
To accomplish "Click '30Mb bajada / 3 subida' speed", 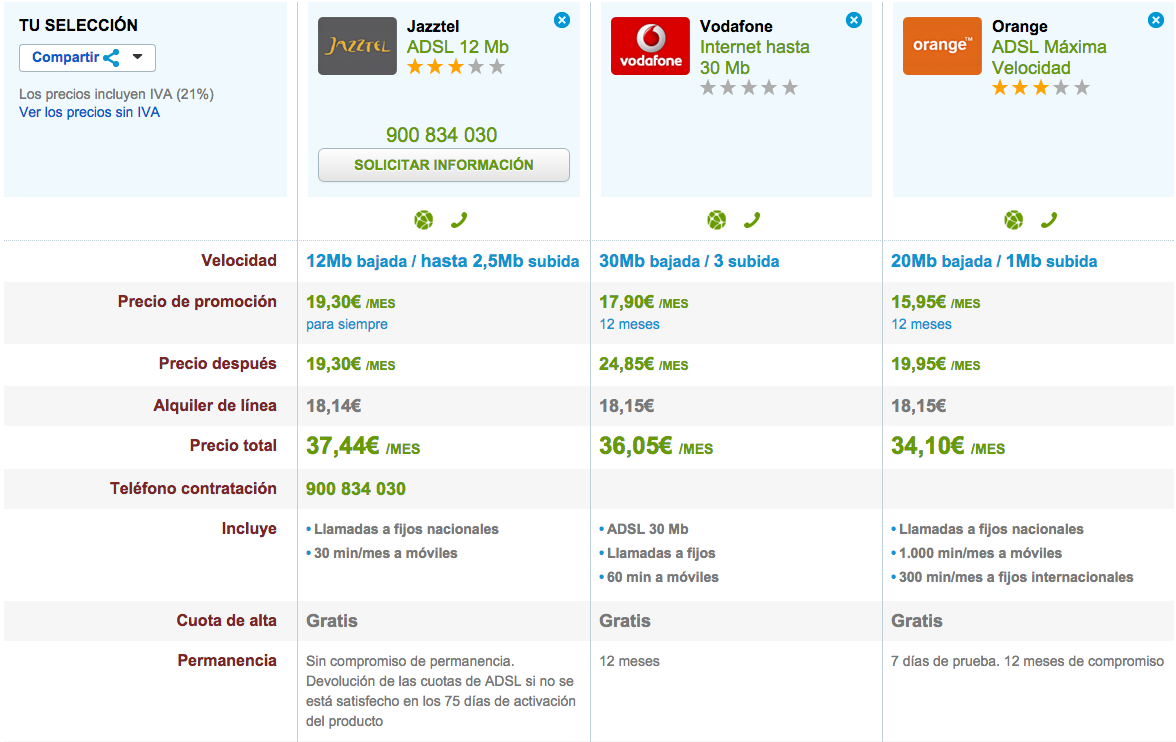I will tap(689, 261).
